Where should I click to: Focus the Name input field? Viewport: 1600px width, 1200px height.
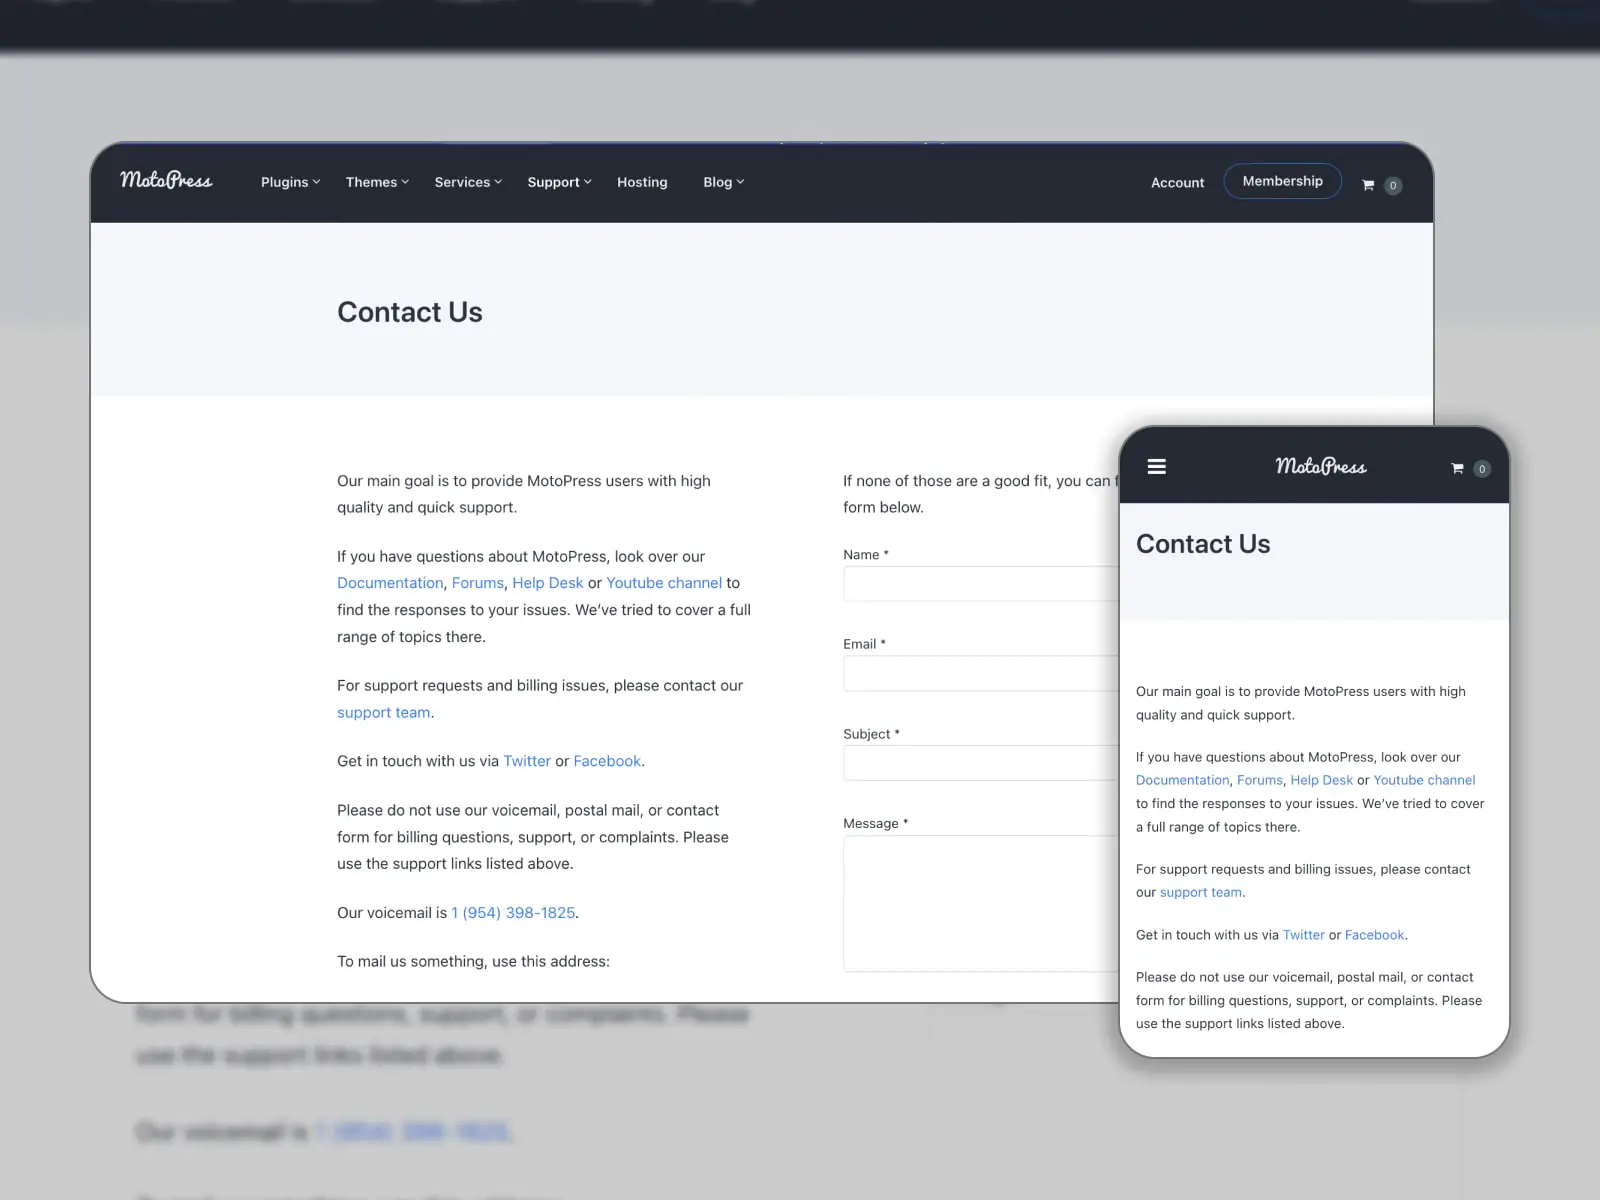point(980,584)
